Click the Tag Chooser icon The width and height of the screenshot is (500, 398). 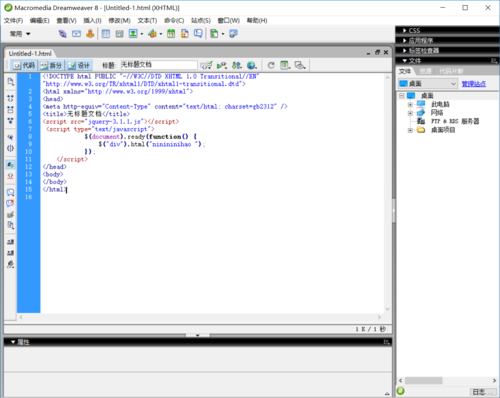tap(233, 34)
